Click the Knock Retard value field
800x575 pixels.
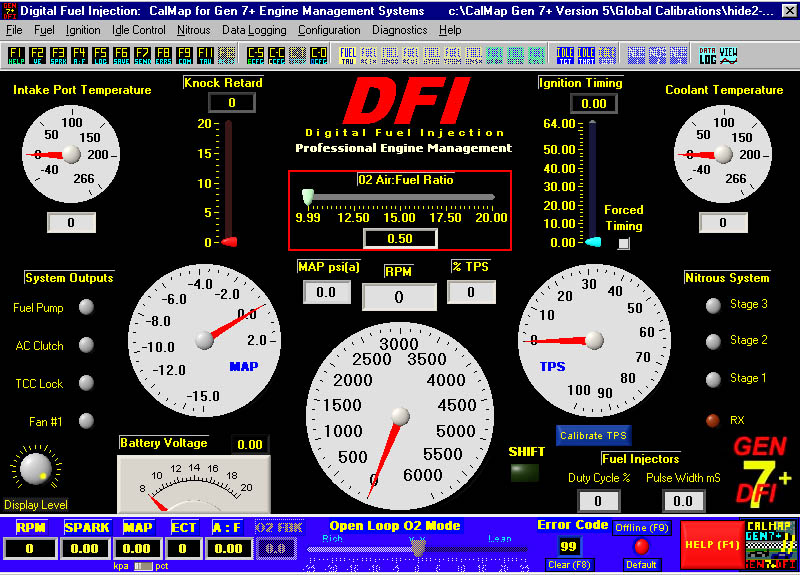[x=232, y=103]
